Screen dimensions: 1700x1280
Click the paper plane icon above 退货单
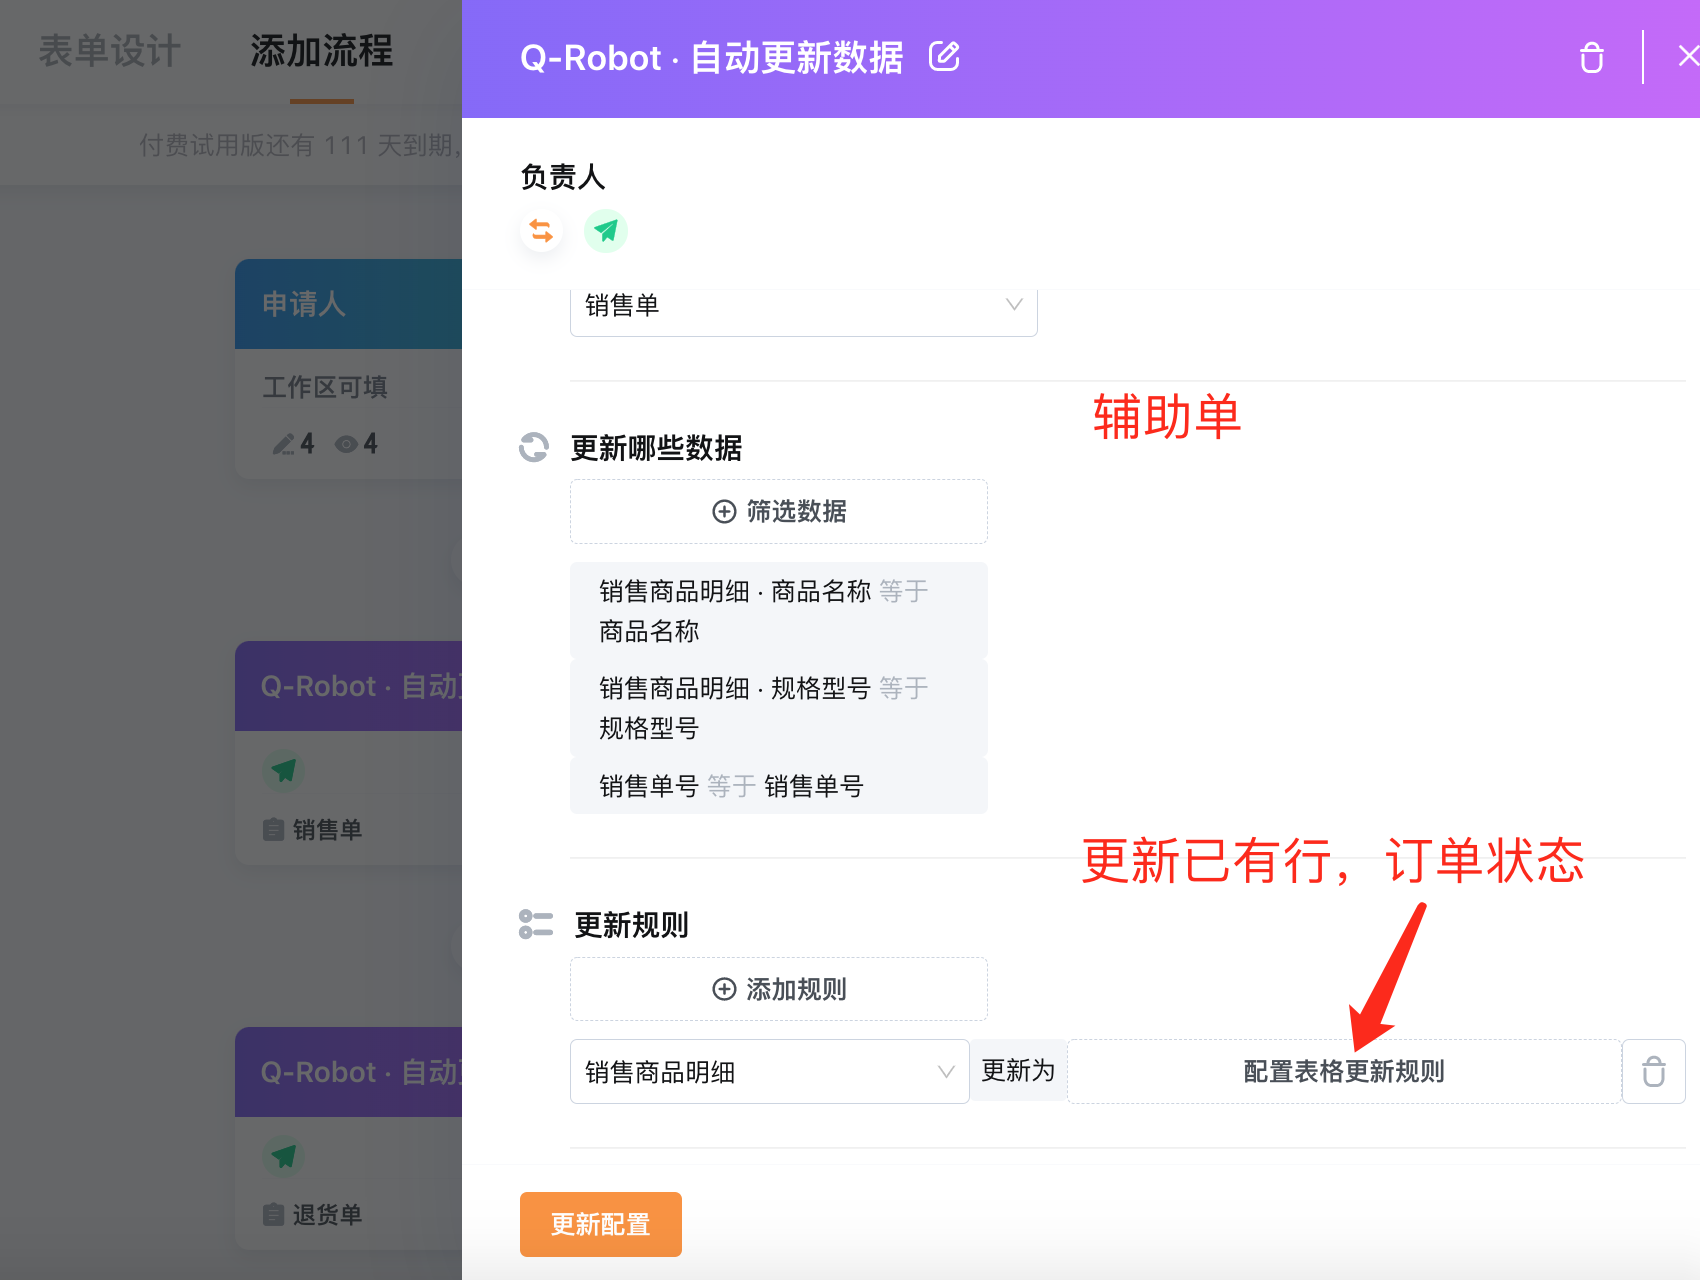click(284, 1156)
